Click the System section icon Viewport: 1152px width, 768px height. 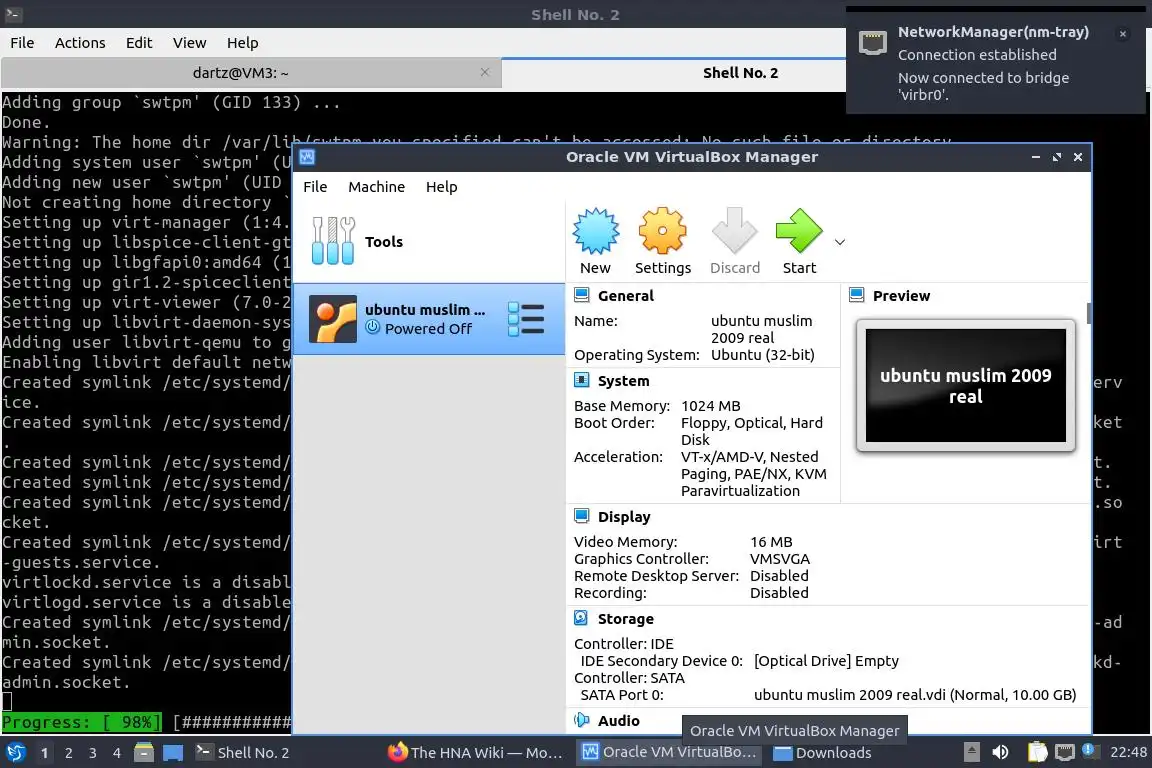(581, 380)
